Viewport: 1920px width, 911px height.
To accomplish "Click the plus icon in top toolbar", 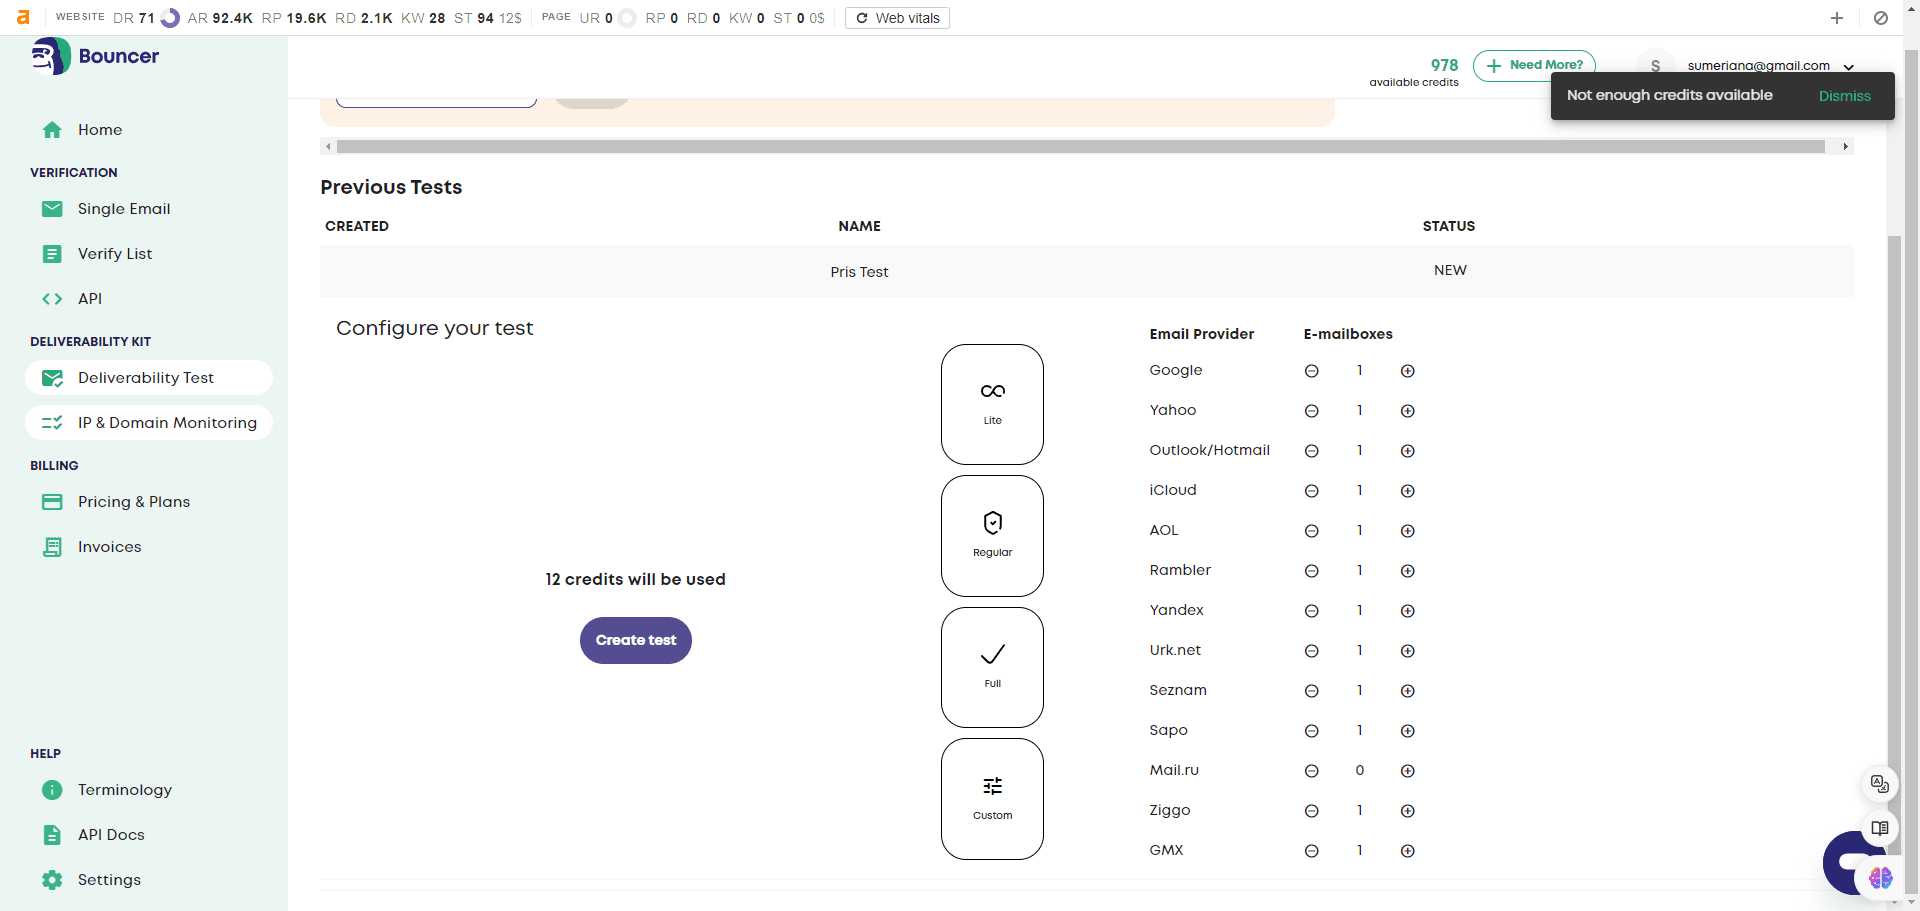I will 1837,18.
